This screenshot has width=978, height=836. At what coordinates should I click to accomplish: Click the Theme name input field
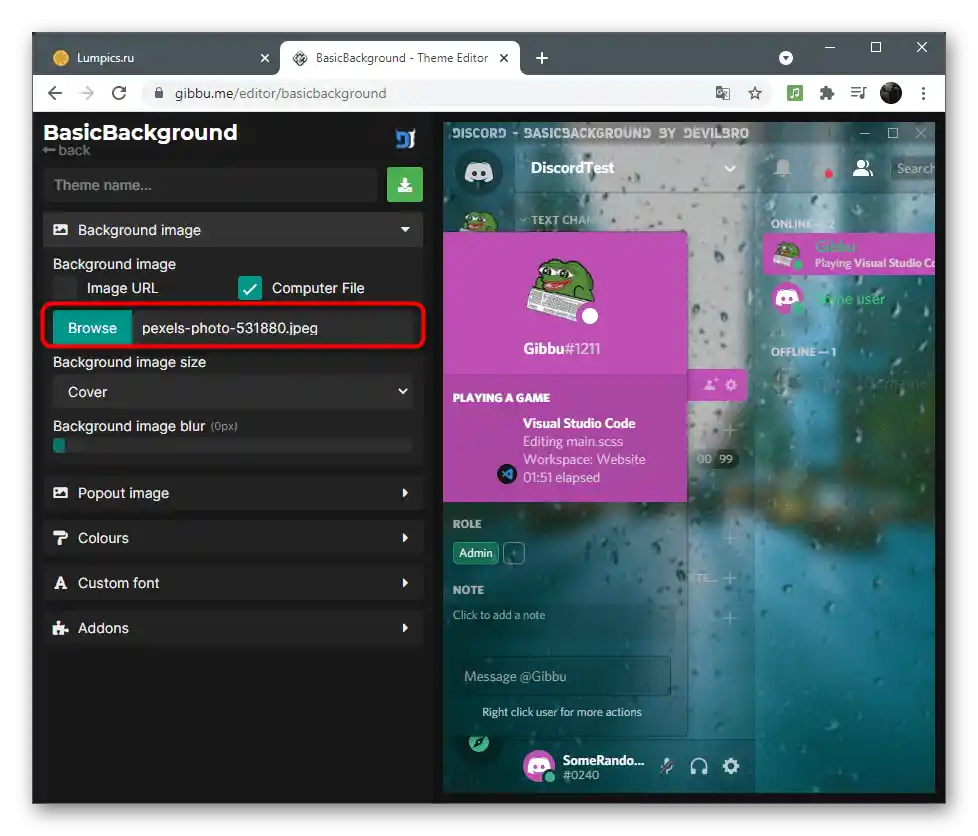tap(211, 185)
